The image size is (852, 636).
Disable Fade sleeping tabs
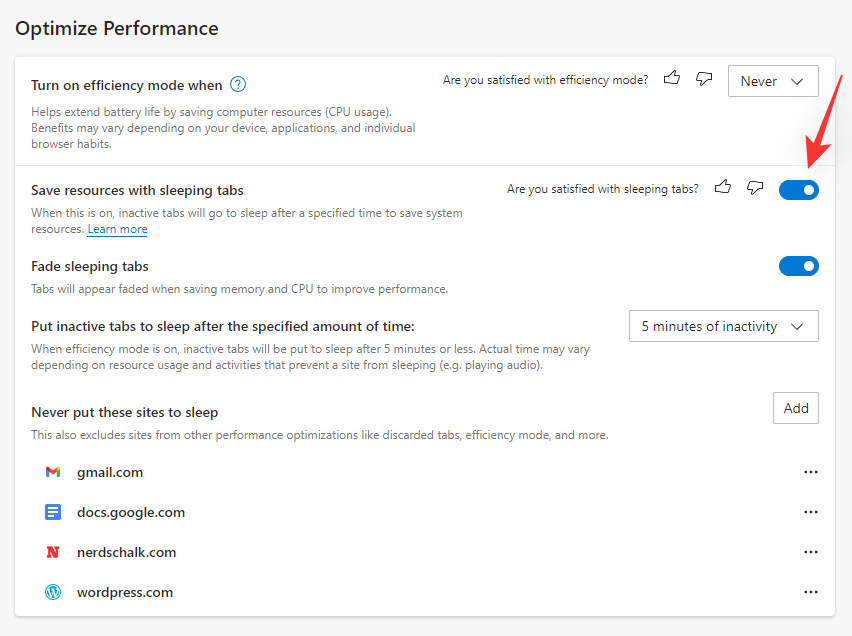[x=798, y=265]
